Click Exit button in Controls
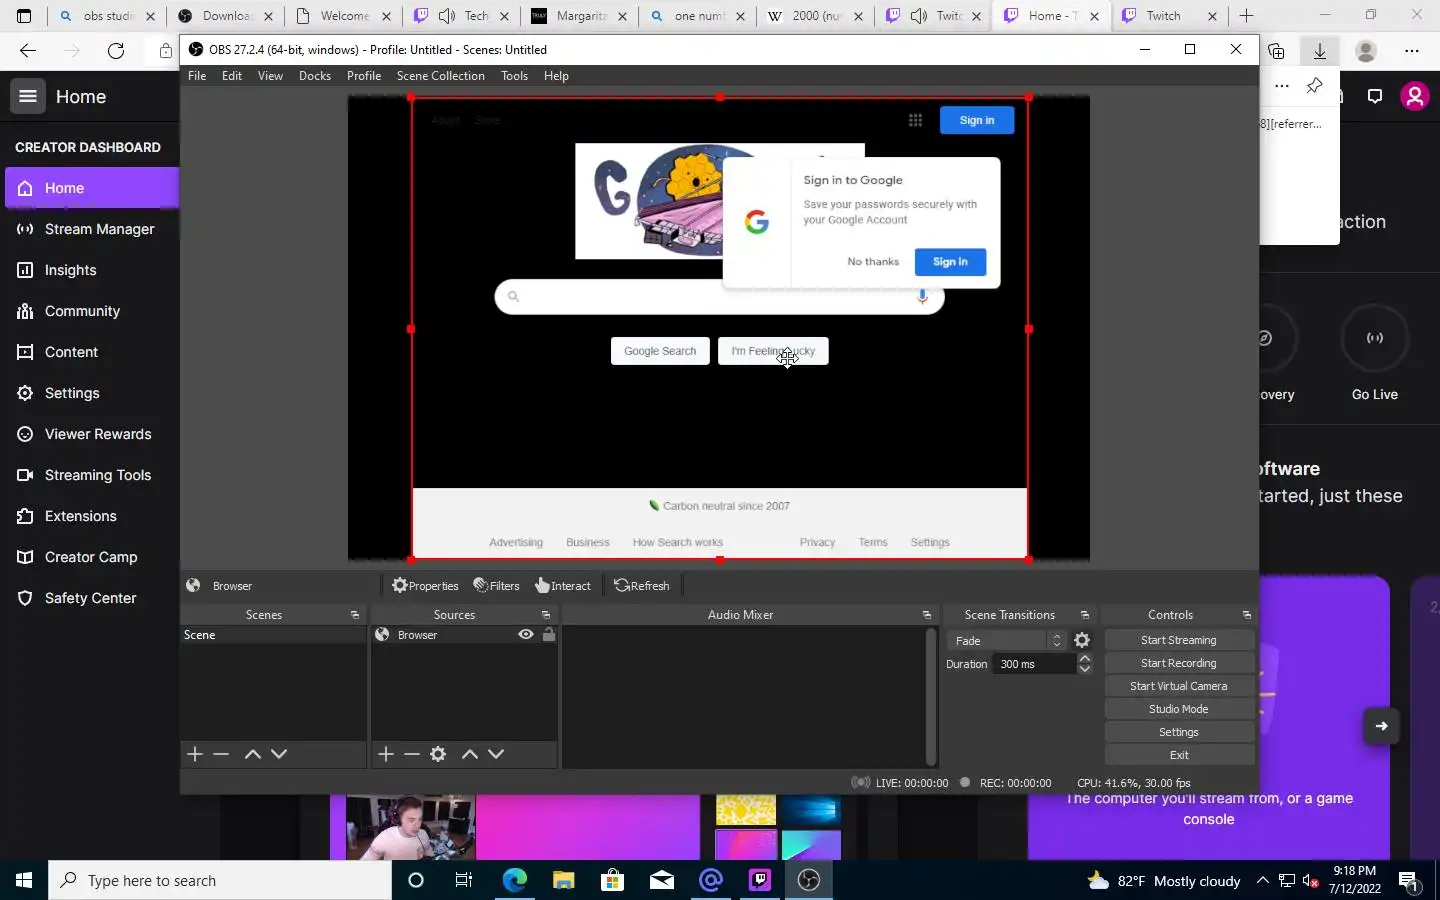 coord(1179,755)
